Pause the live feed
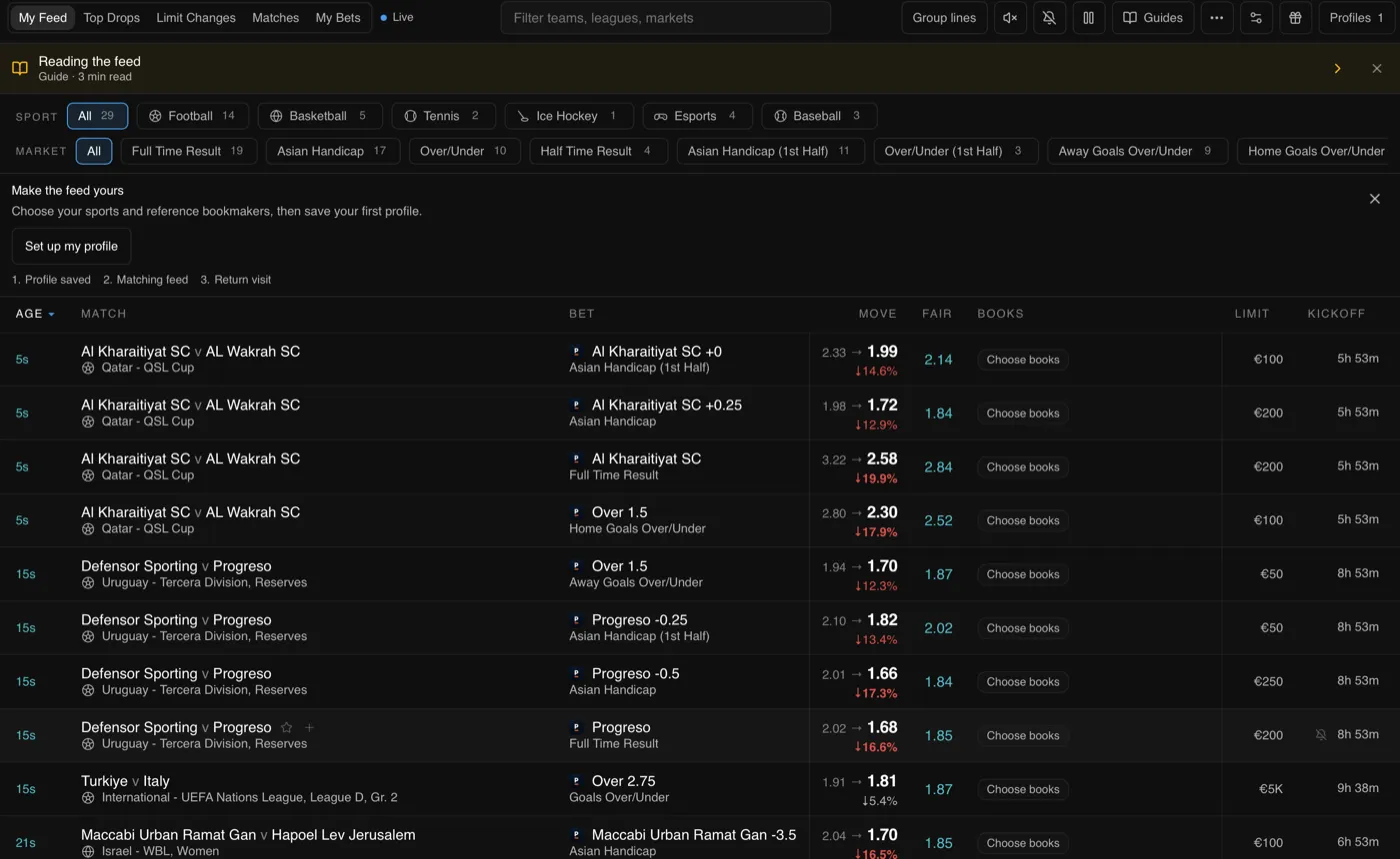 coord(1088,18)
